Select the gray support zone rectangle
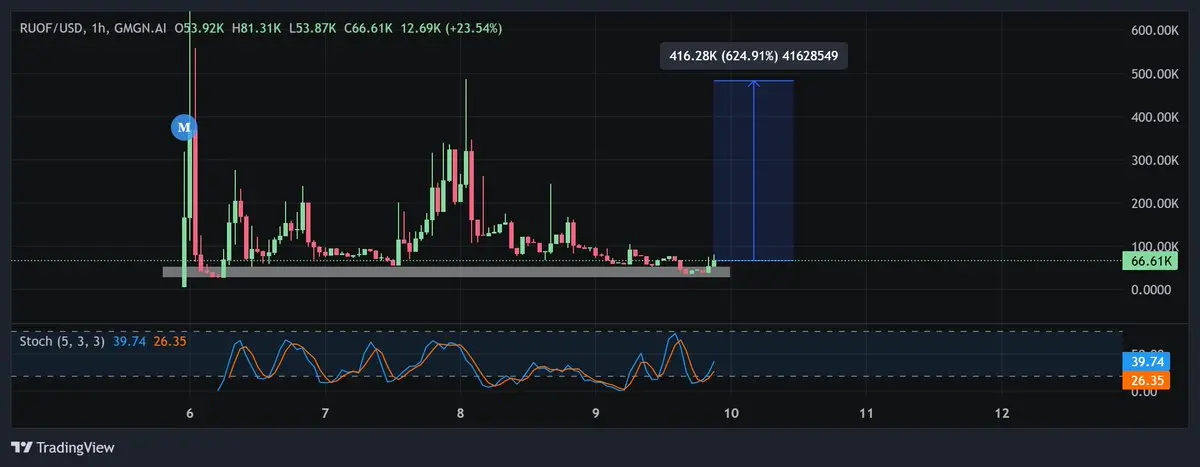The width and height of the screenshot is (1200, 467). tap(446, 271)
